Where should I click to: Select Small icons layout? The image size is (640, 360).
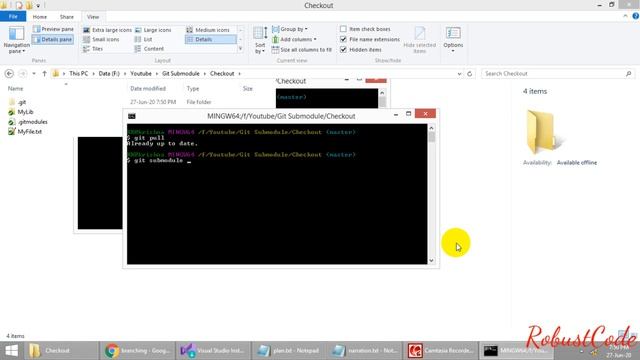point(101,40)
